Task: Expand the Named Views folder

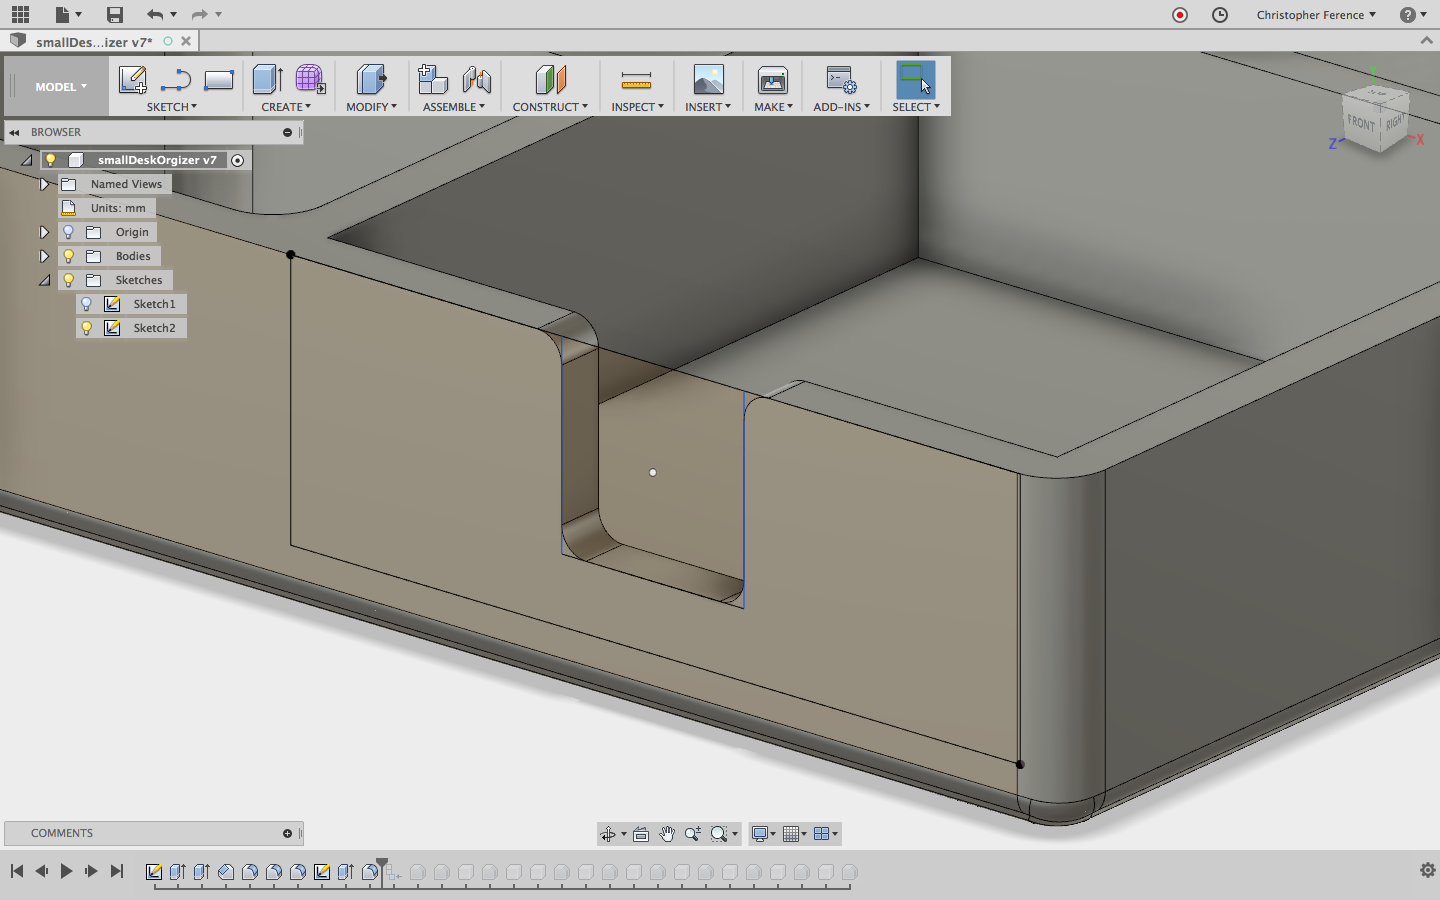Action: pos(44,184)
